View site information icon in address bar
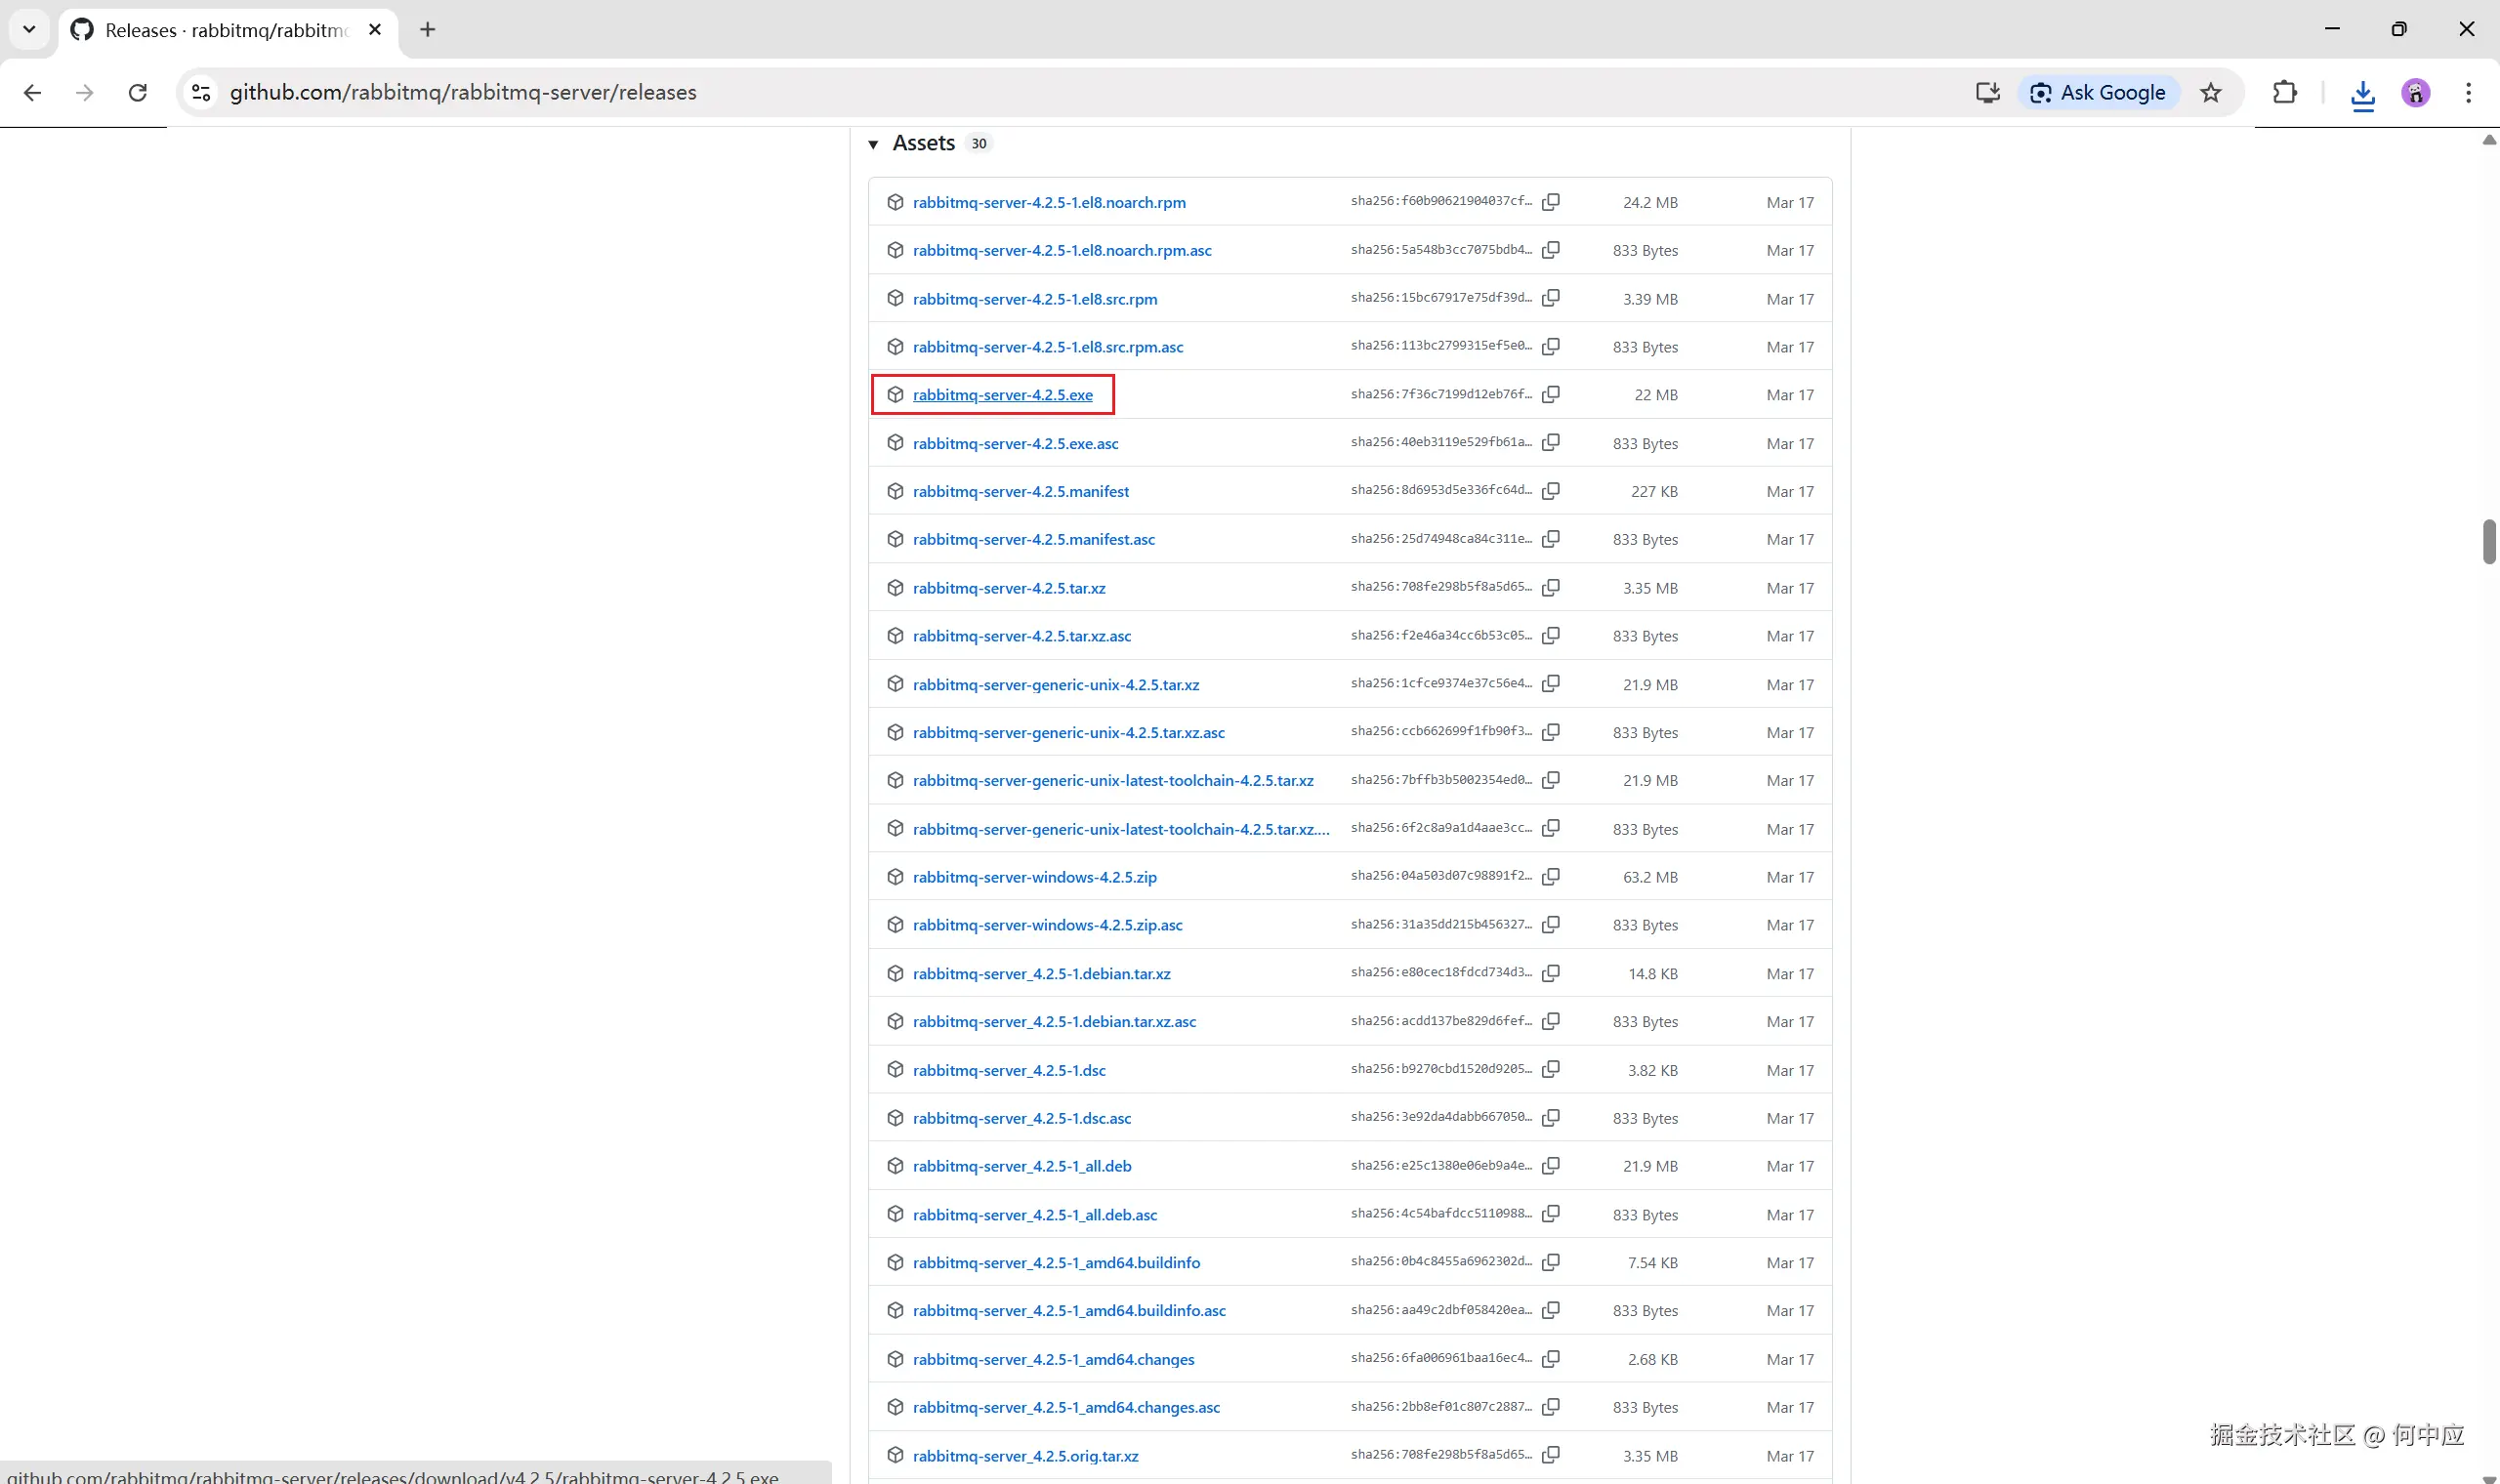Viewport: 2500px width, 1484px height. click(201, 93)
